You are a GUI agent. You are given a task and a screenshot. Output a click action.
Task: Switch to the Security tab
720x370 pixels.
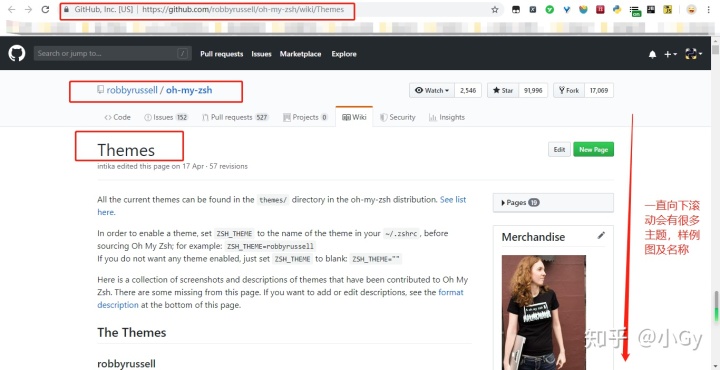click(398, 117)
